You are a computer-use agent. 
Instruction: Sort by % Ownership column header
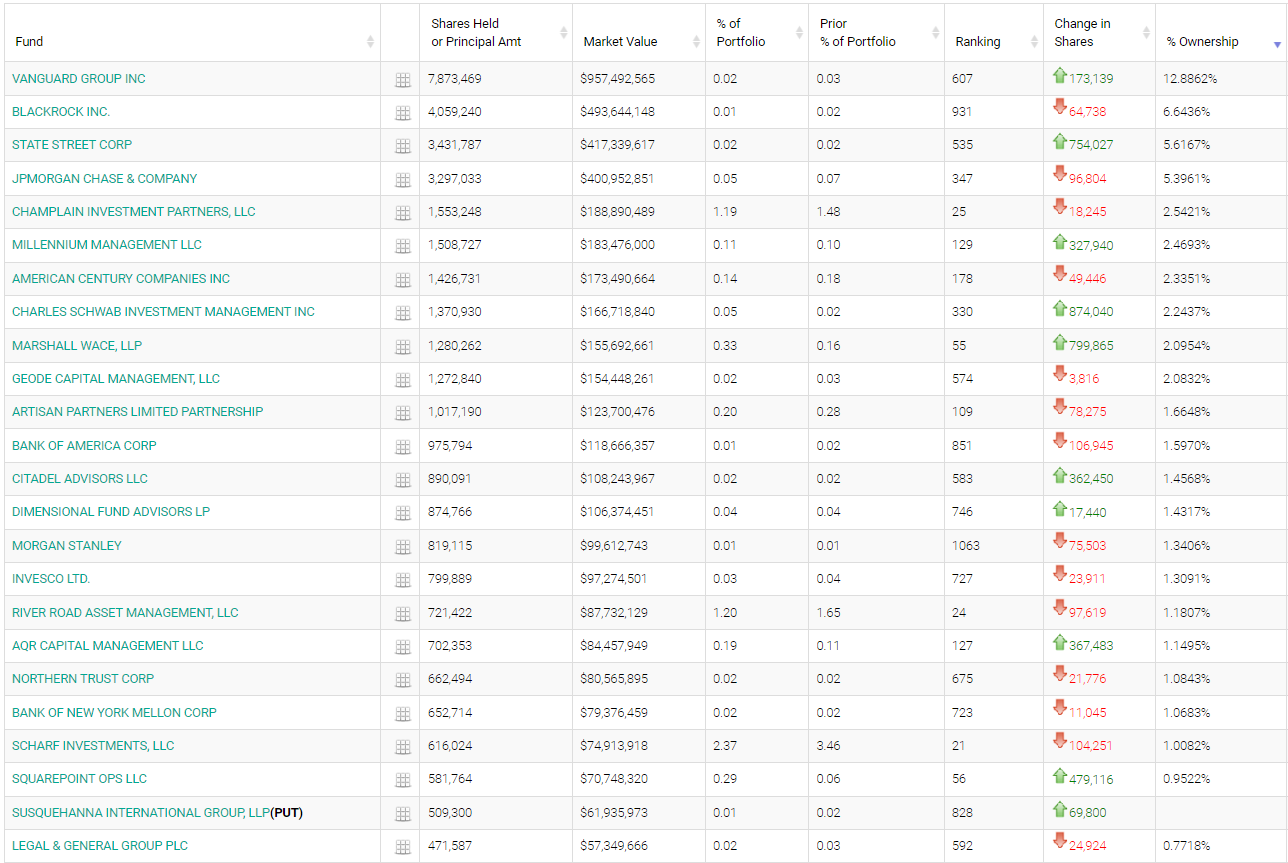pos(1221,33)
